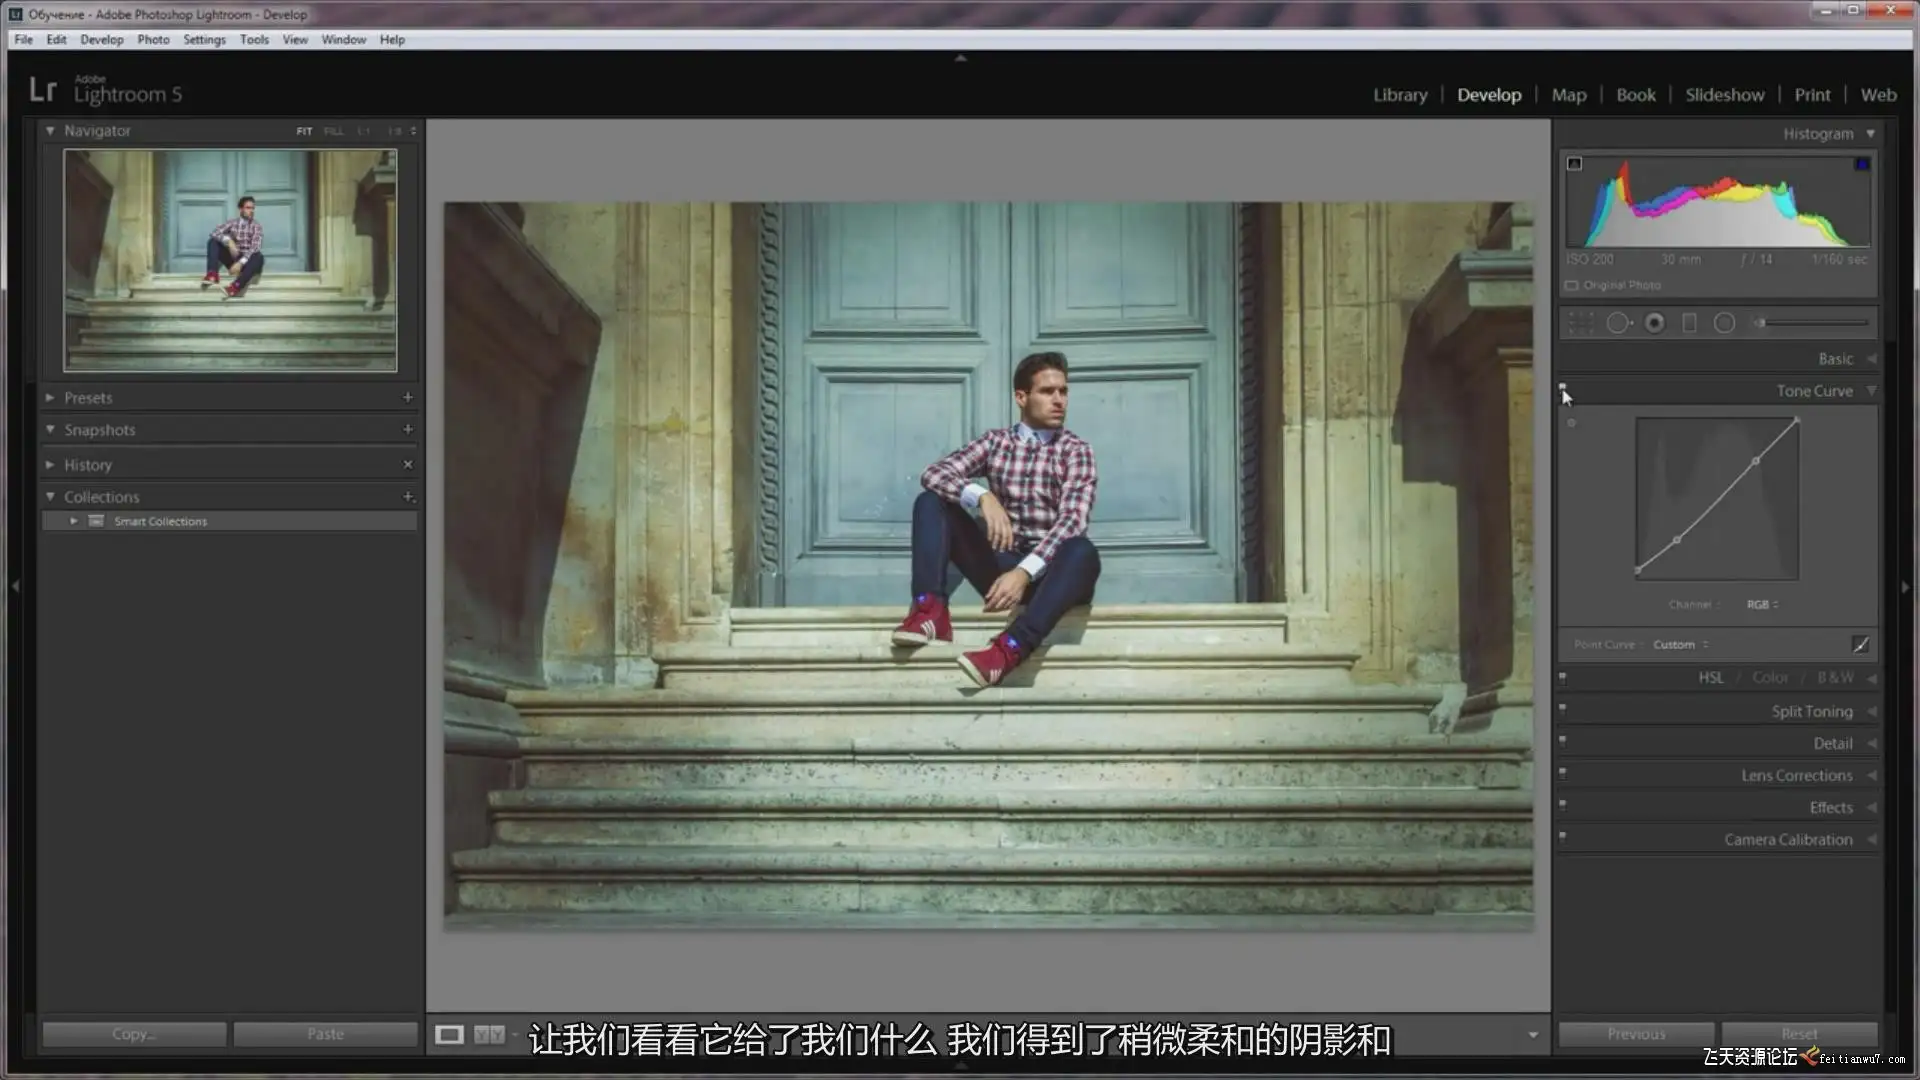Toggle the Split Toning panel switch

click(1562, 709)
